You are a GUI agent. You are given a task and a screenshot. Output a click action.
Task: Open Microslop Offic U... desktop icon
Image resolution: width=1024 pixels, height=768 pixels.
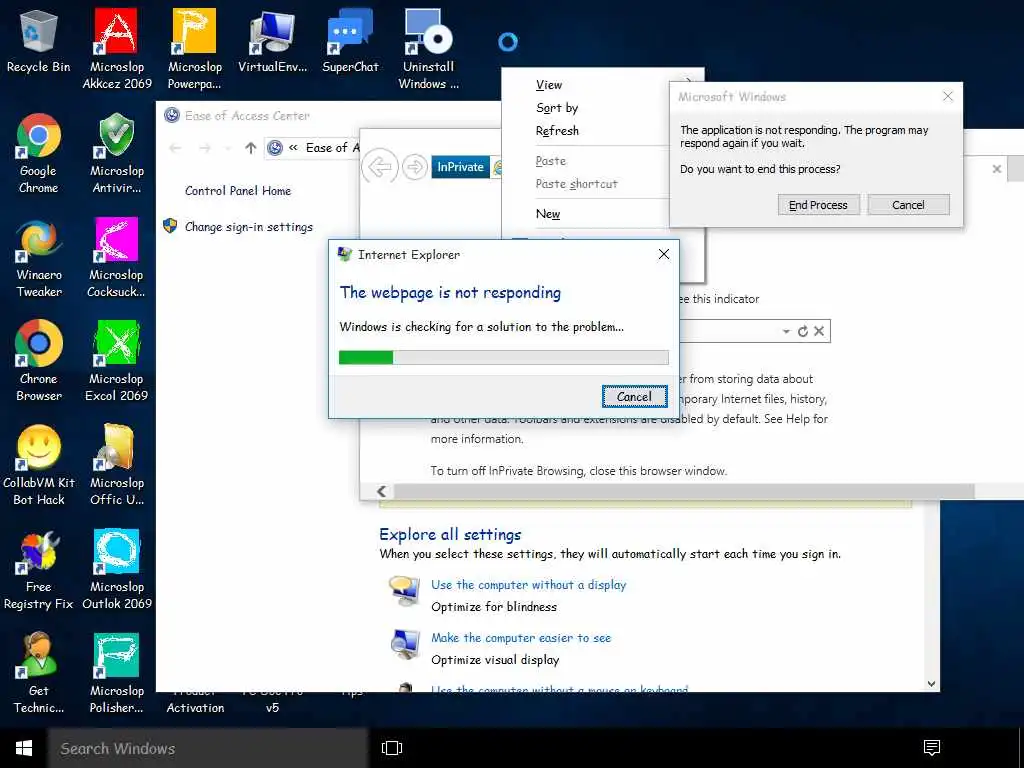coord(117,465)
